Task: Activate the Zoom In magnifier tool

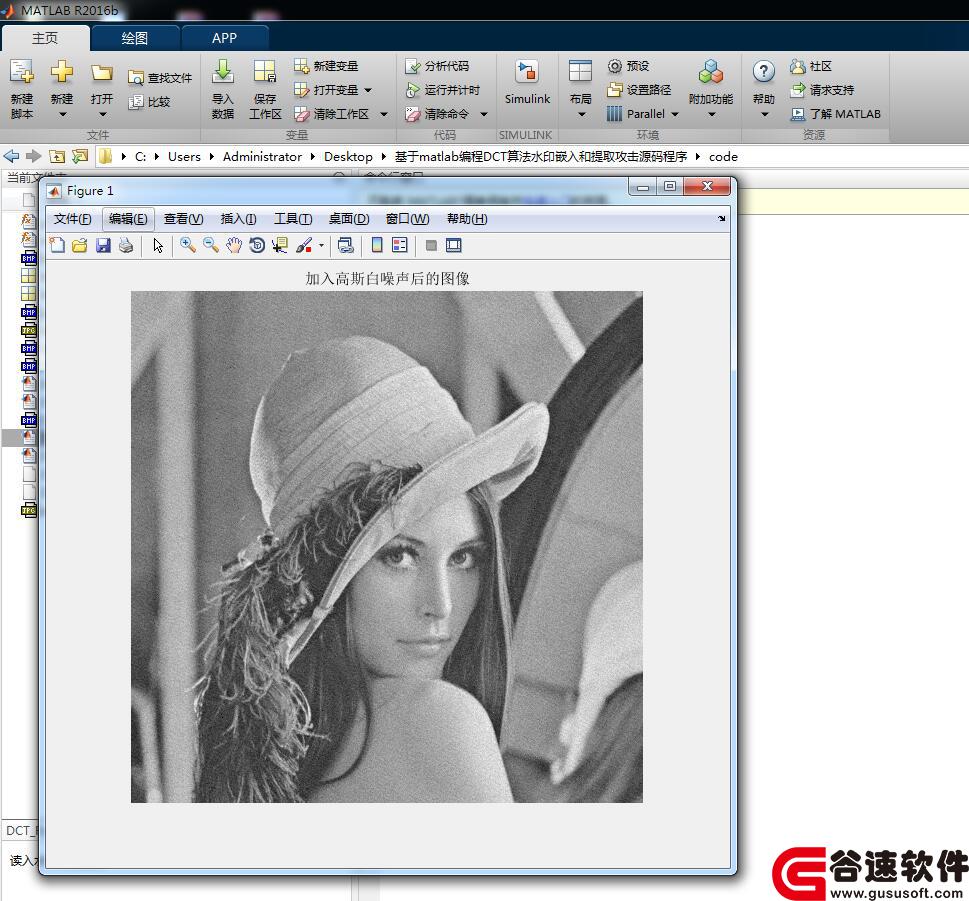Action: point(188,245)
